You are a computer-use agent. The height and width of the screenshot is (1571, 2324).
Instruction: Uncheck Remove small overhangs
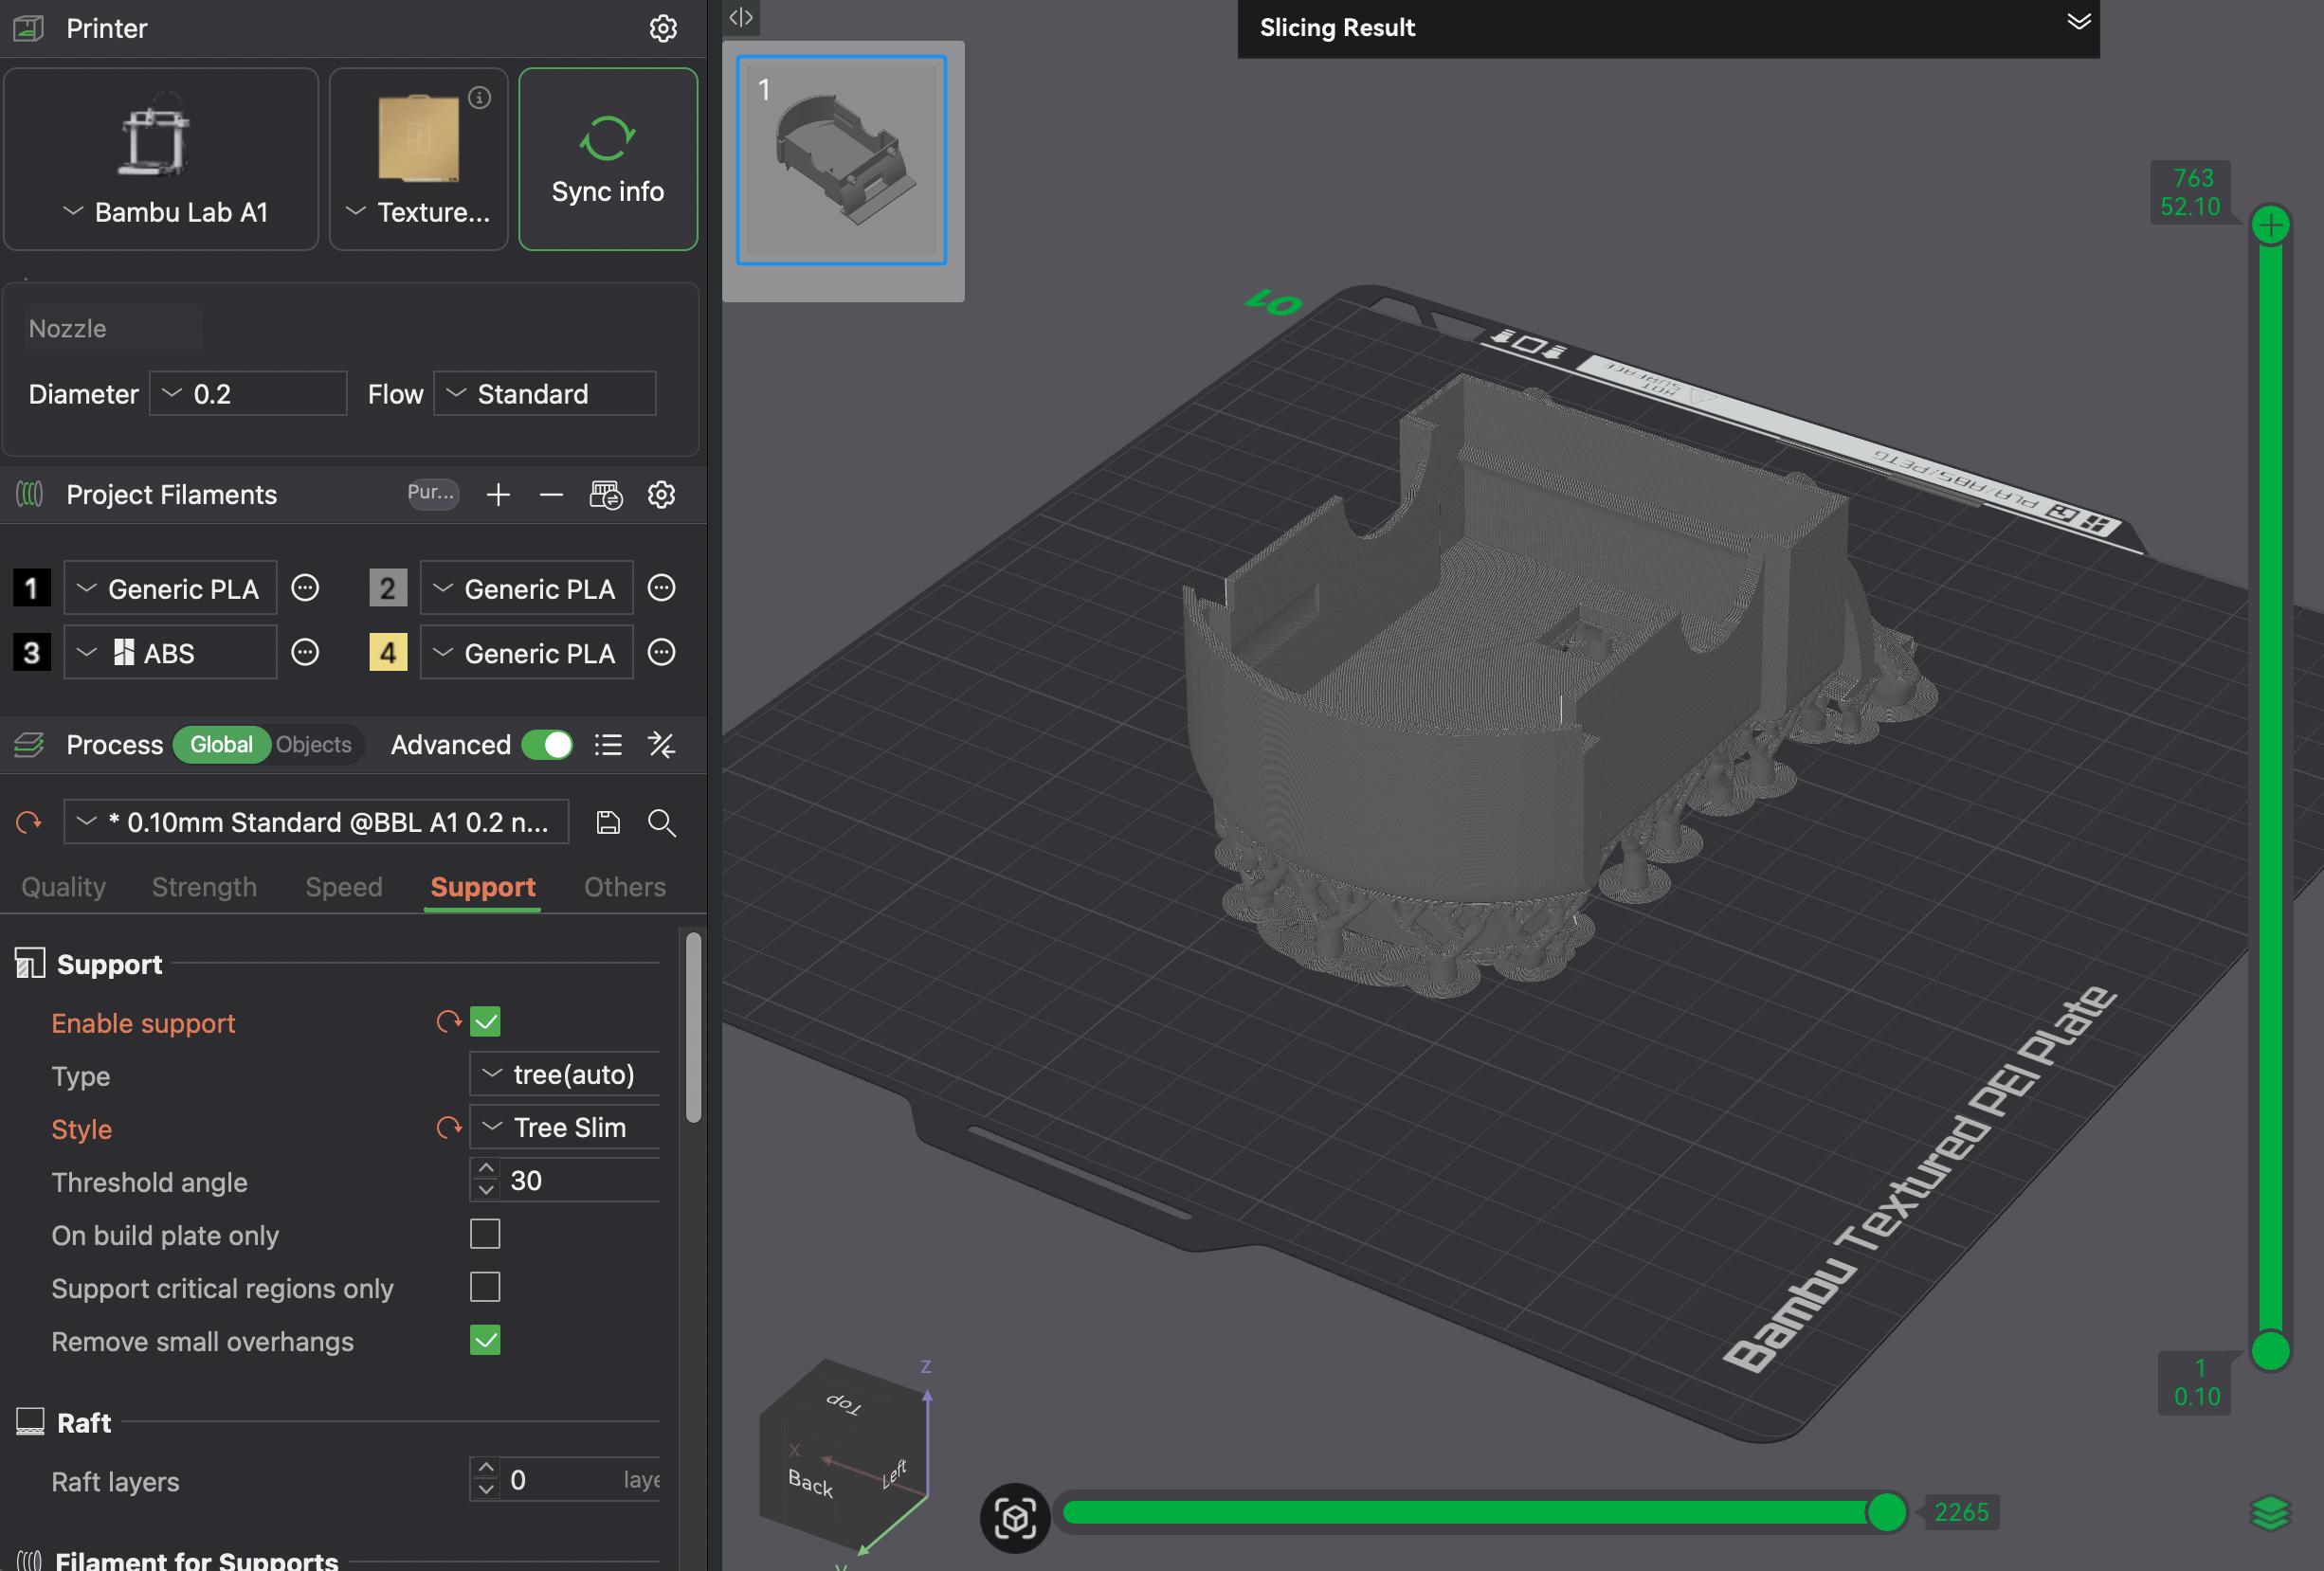pos(485,1340)
